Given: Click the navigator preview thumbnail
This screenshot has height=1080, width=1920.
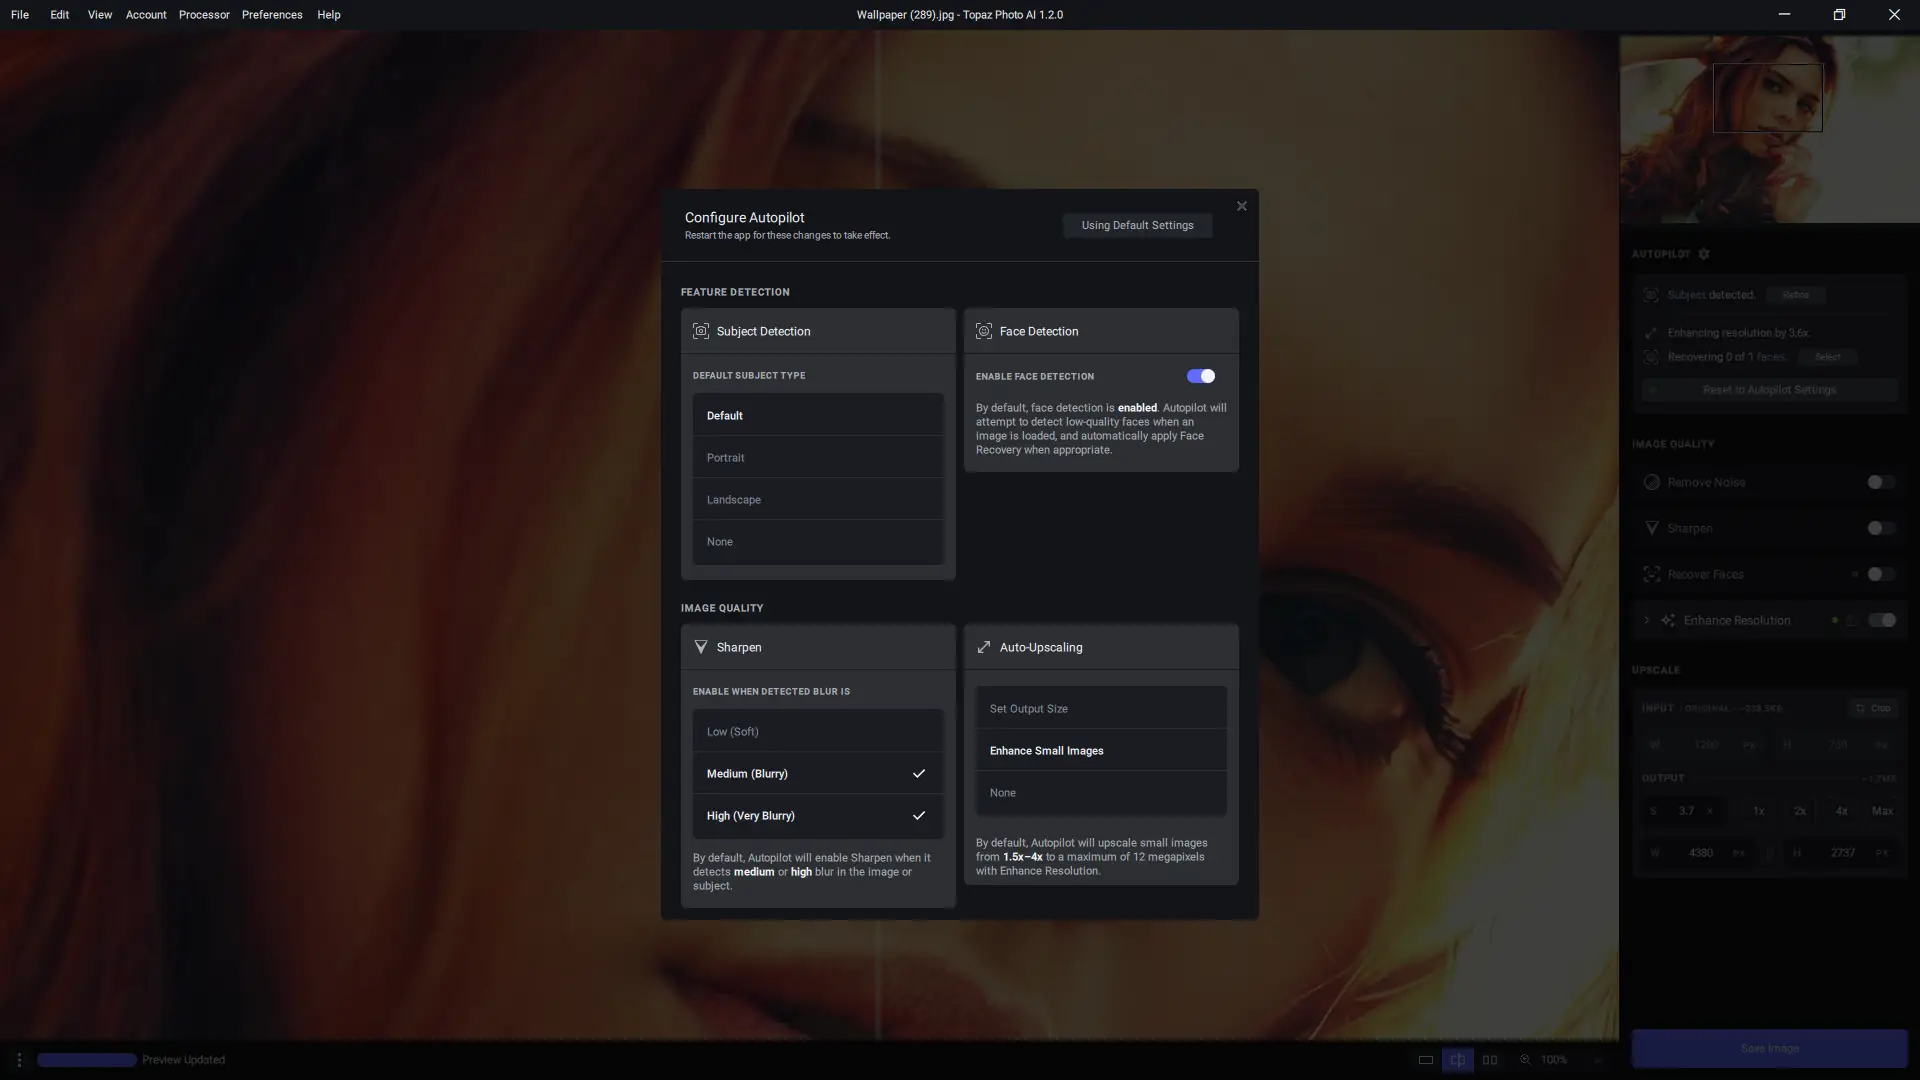Looking at the screenshot, I should 1768,130.
